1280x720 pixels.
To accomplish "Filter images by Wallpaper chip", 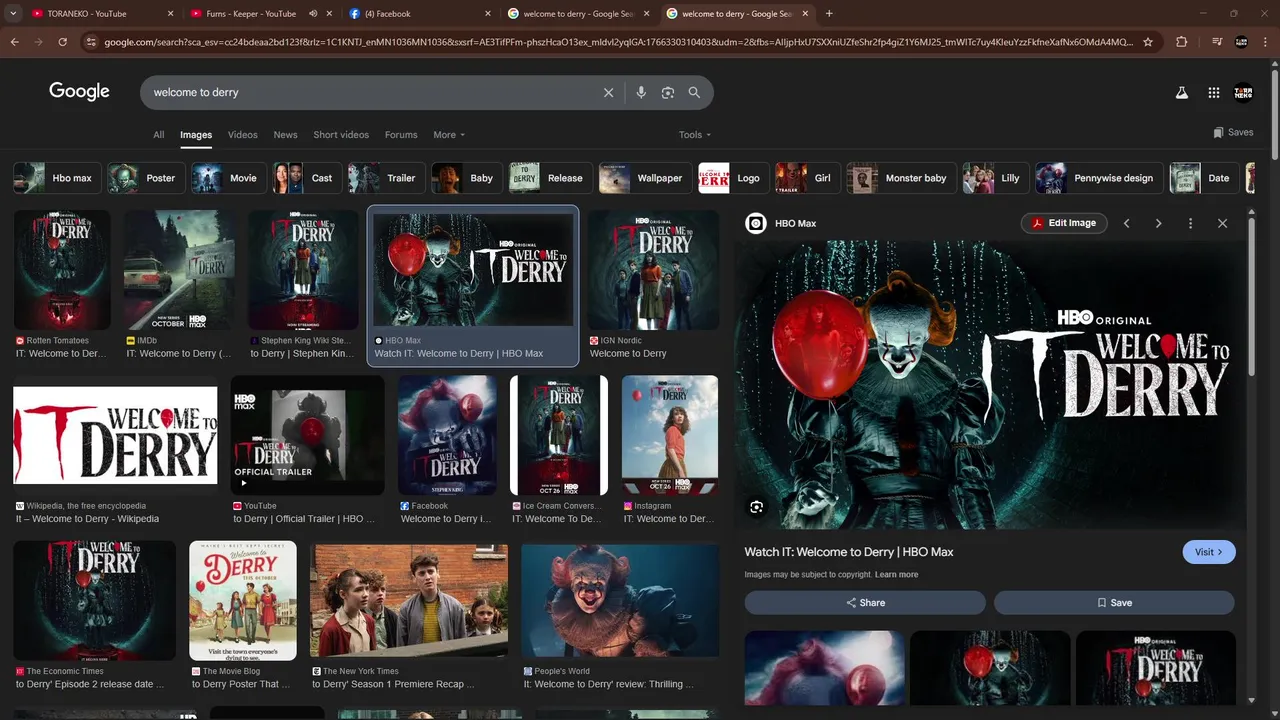I will [645, 178].
